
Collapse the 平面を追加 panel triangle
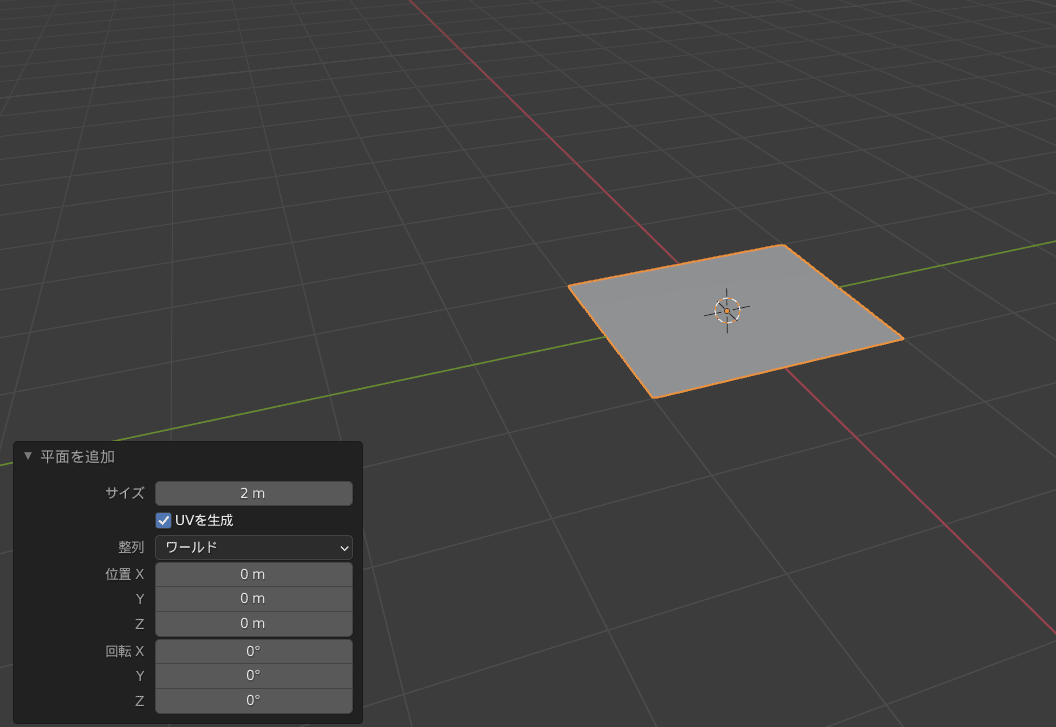pyautogui.click(x=28, y=456)
